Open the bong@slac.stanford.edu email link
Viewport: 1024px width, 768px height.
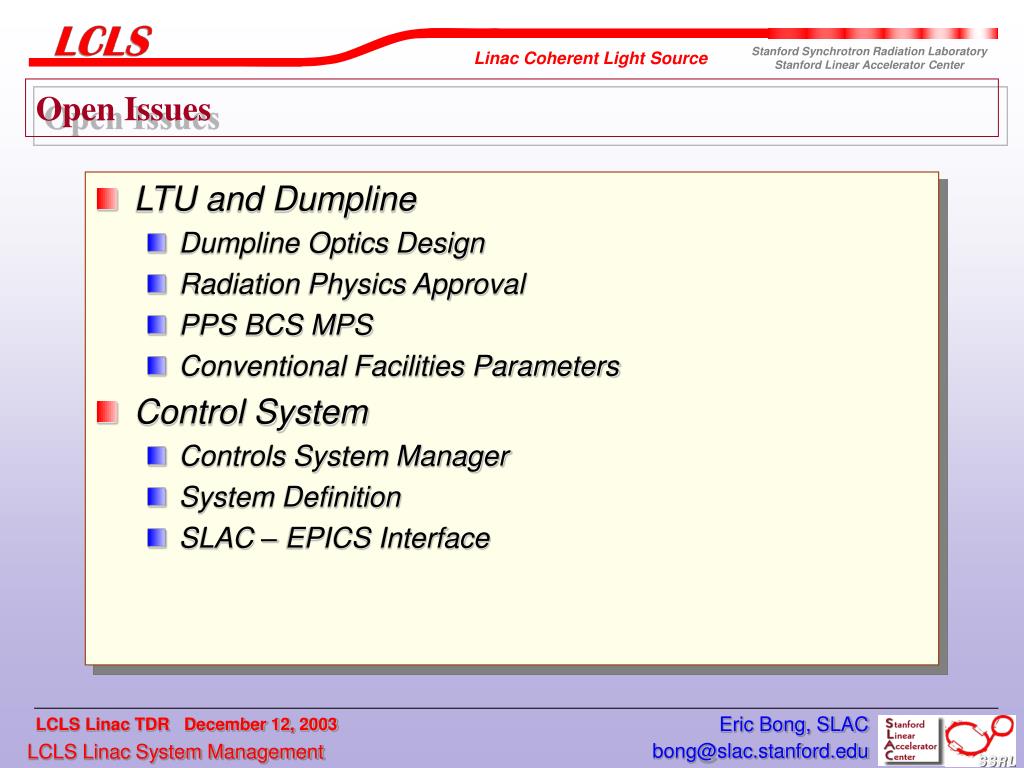[x=760, y=751]
